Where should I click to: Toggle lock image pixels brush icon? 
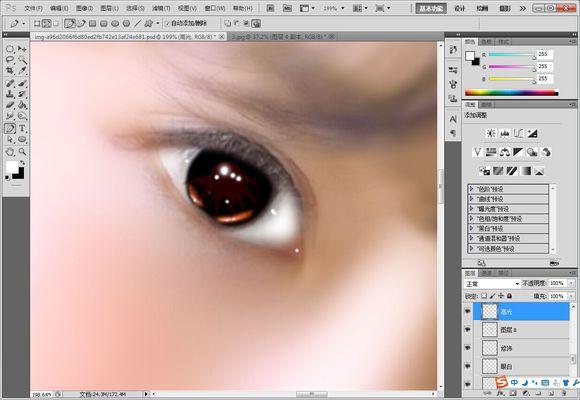coord(492,296)
